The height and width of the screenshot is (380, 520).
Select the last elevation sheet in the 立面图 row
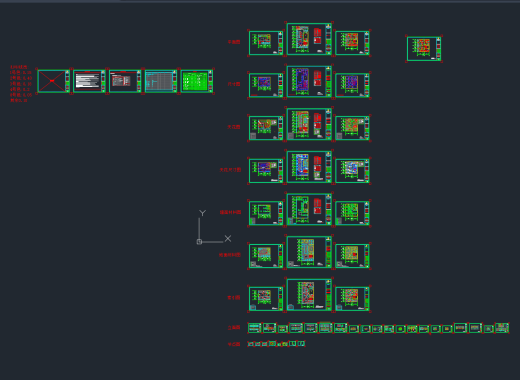[502, 328]
